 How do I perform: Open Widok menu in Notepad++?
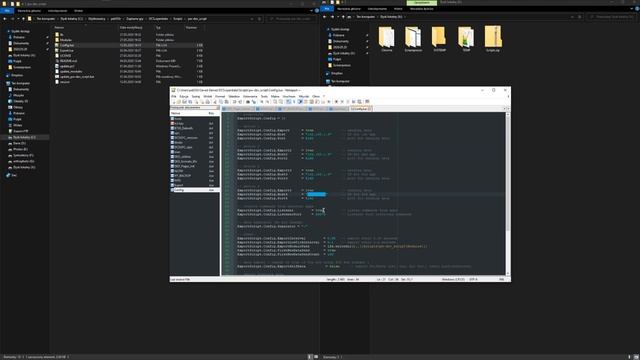coord(208,96)
